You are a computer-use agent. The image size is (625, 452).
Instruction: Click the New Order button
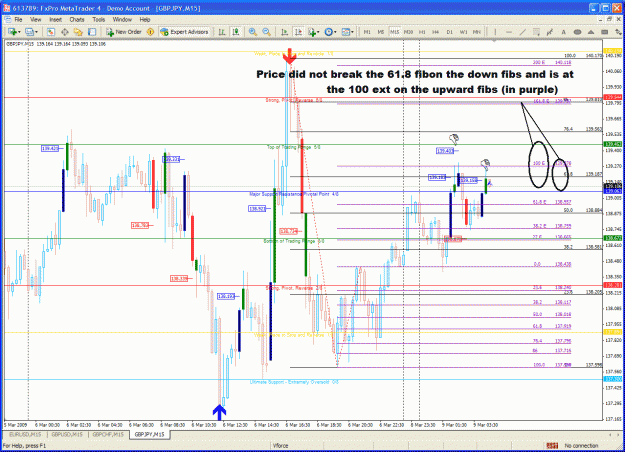tap(124, 32)
